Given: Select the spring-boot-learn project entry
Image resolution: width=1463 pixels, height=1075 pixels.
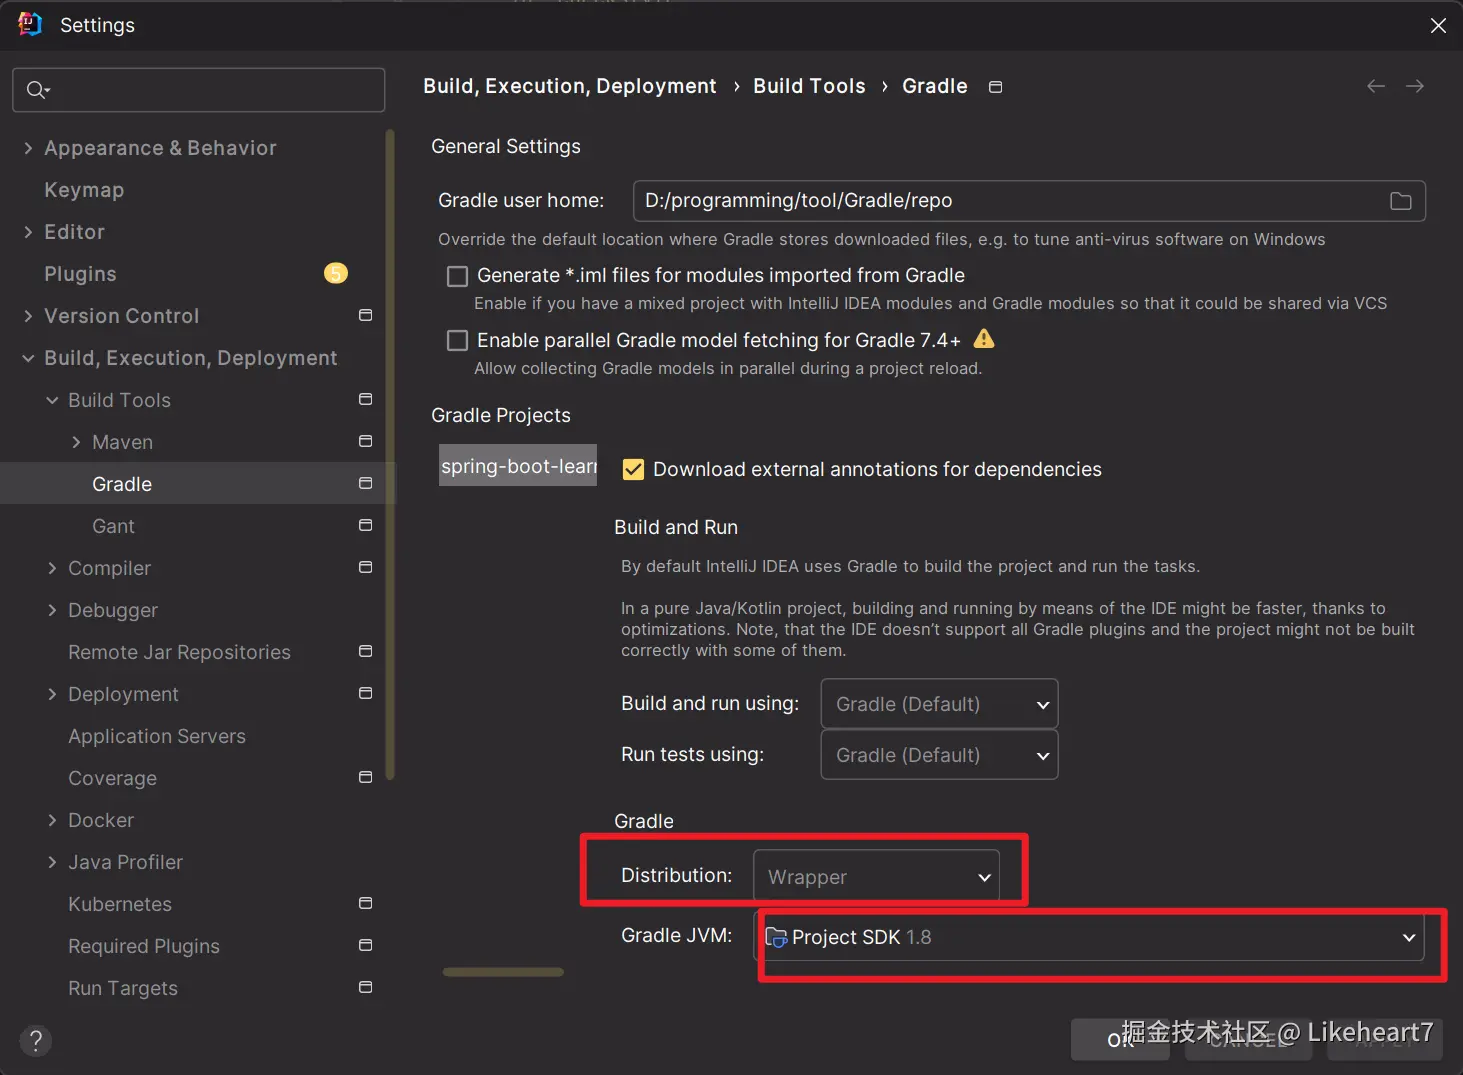Looking at the screenshot, I should [518, 466].
